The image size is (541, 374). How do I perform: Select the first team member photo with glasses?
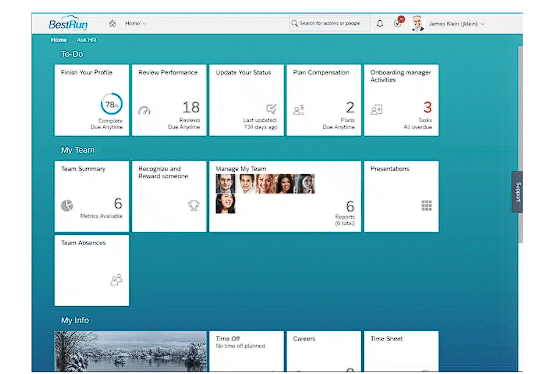tap(225, 184)
